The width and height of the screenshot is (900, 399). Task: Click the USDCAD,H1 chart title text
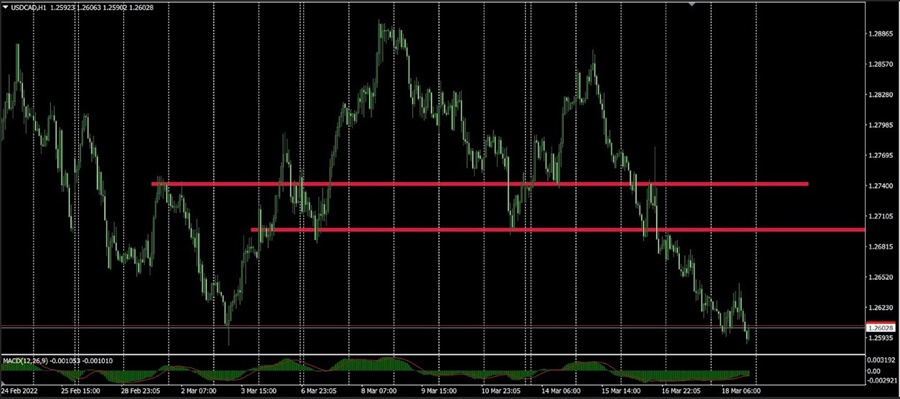tap(29, 7)
